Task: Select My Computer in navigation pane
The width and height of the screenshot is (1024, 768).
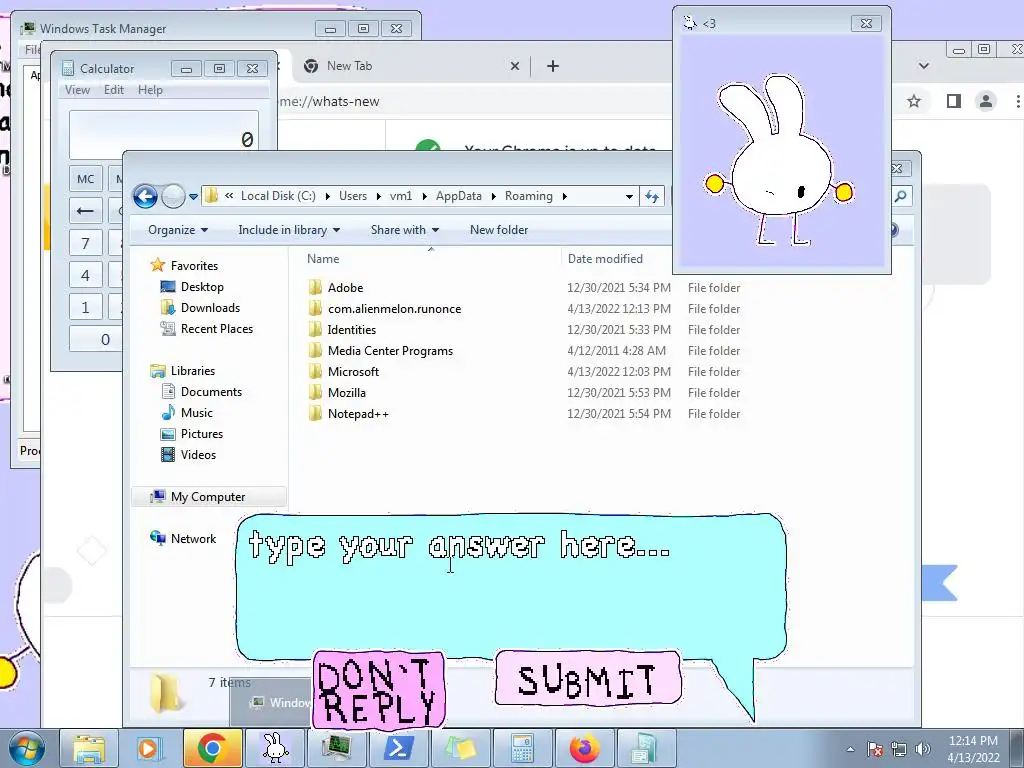Action: tap(208, 497)
